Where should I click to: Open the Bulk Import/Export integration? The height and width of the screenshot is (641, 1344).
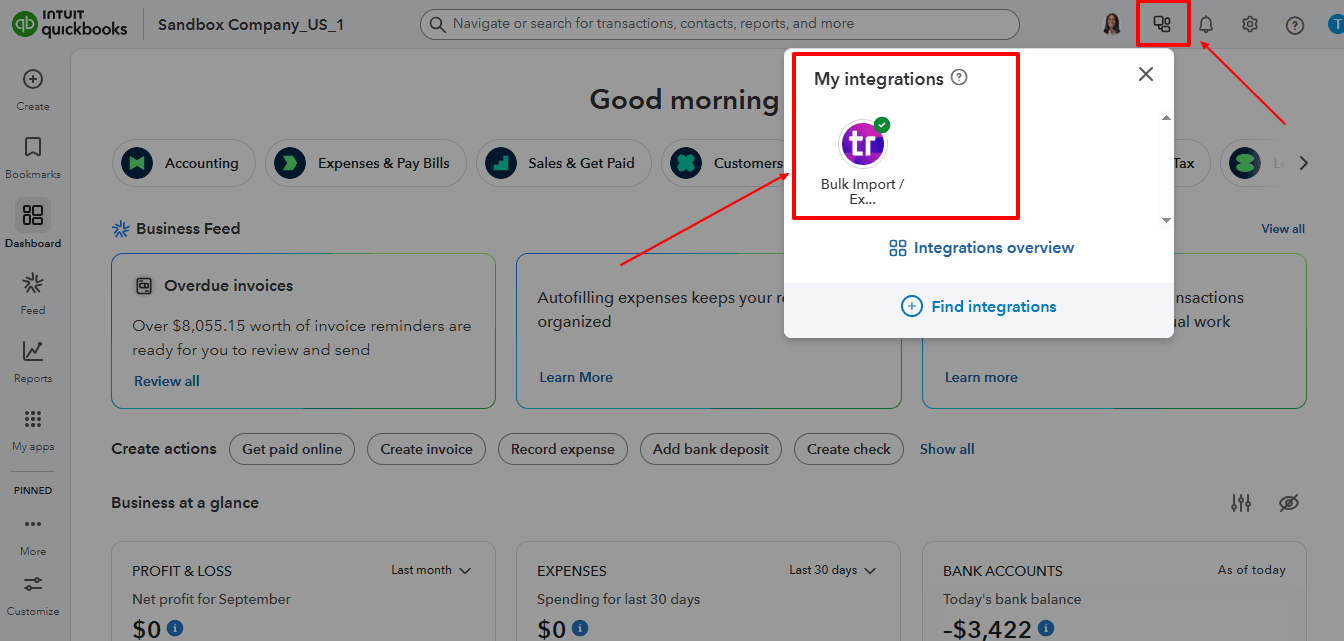click(x=862, y=143)
